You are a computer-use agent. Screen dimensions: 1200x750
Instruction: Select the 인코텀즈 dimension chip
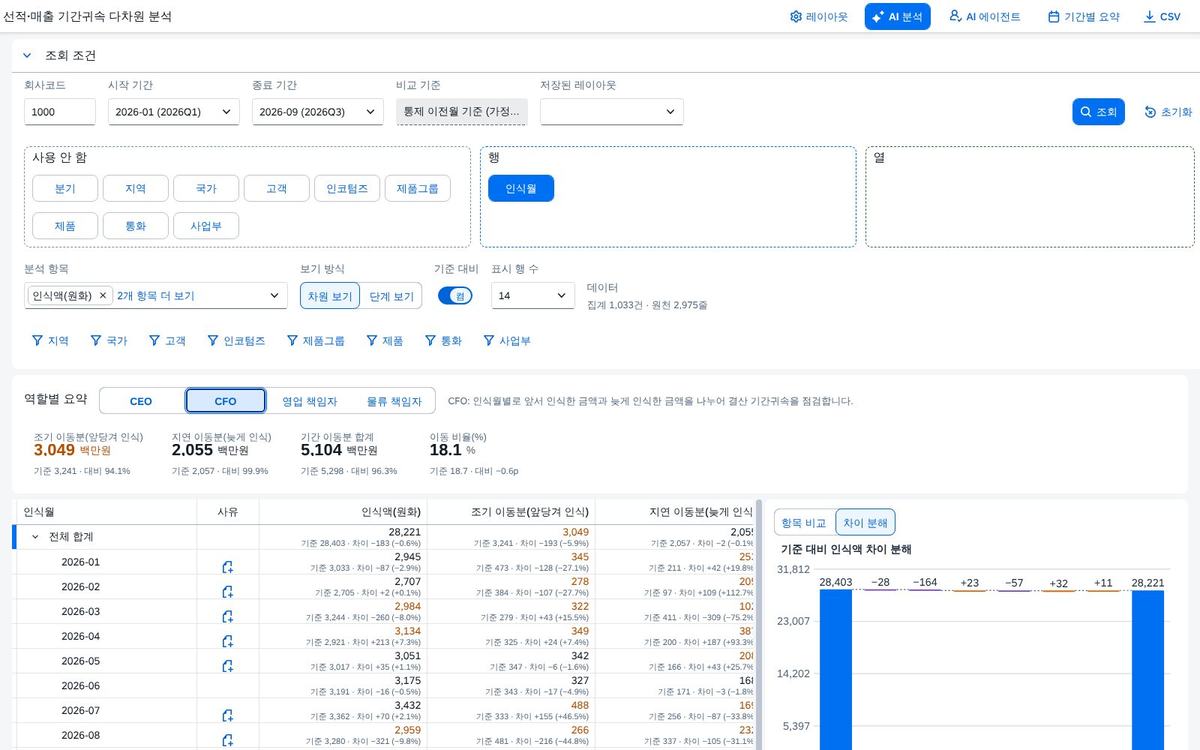coord(347,188)
